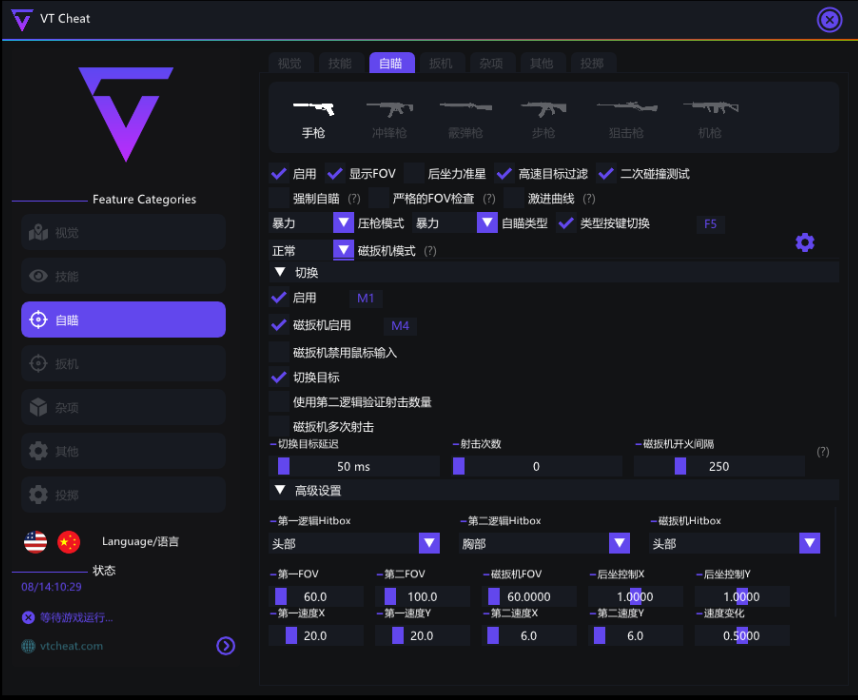
Task: Select the 步枪 rifle icon
Action: [543, 108]
